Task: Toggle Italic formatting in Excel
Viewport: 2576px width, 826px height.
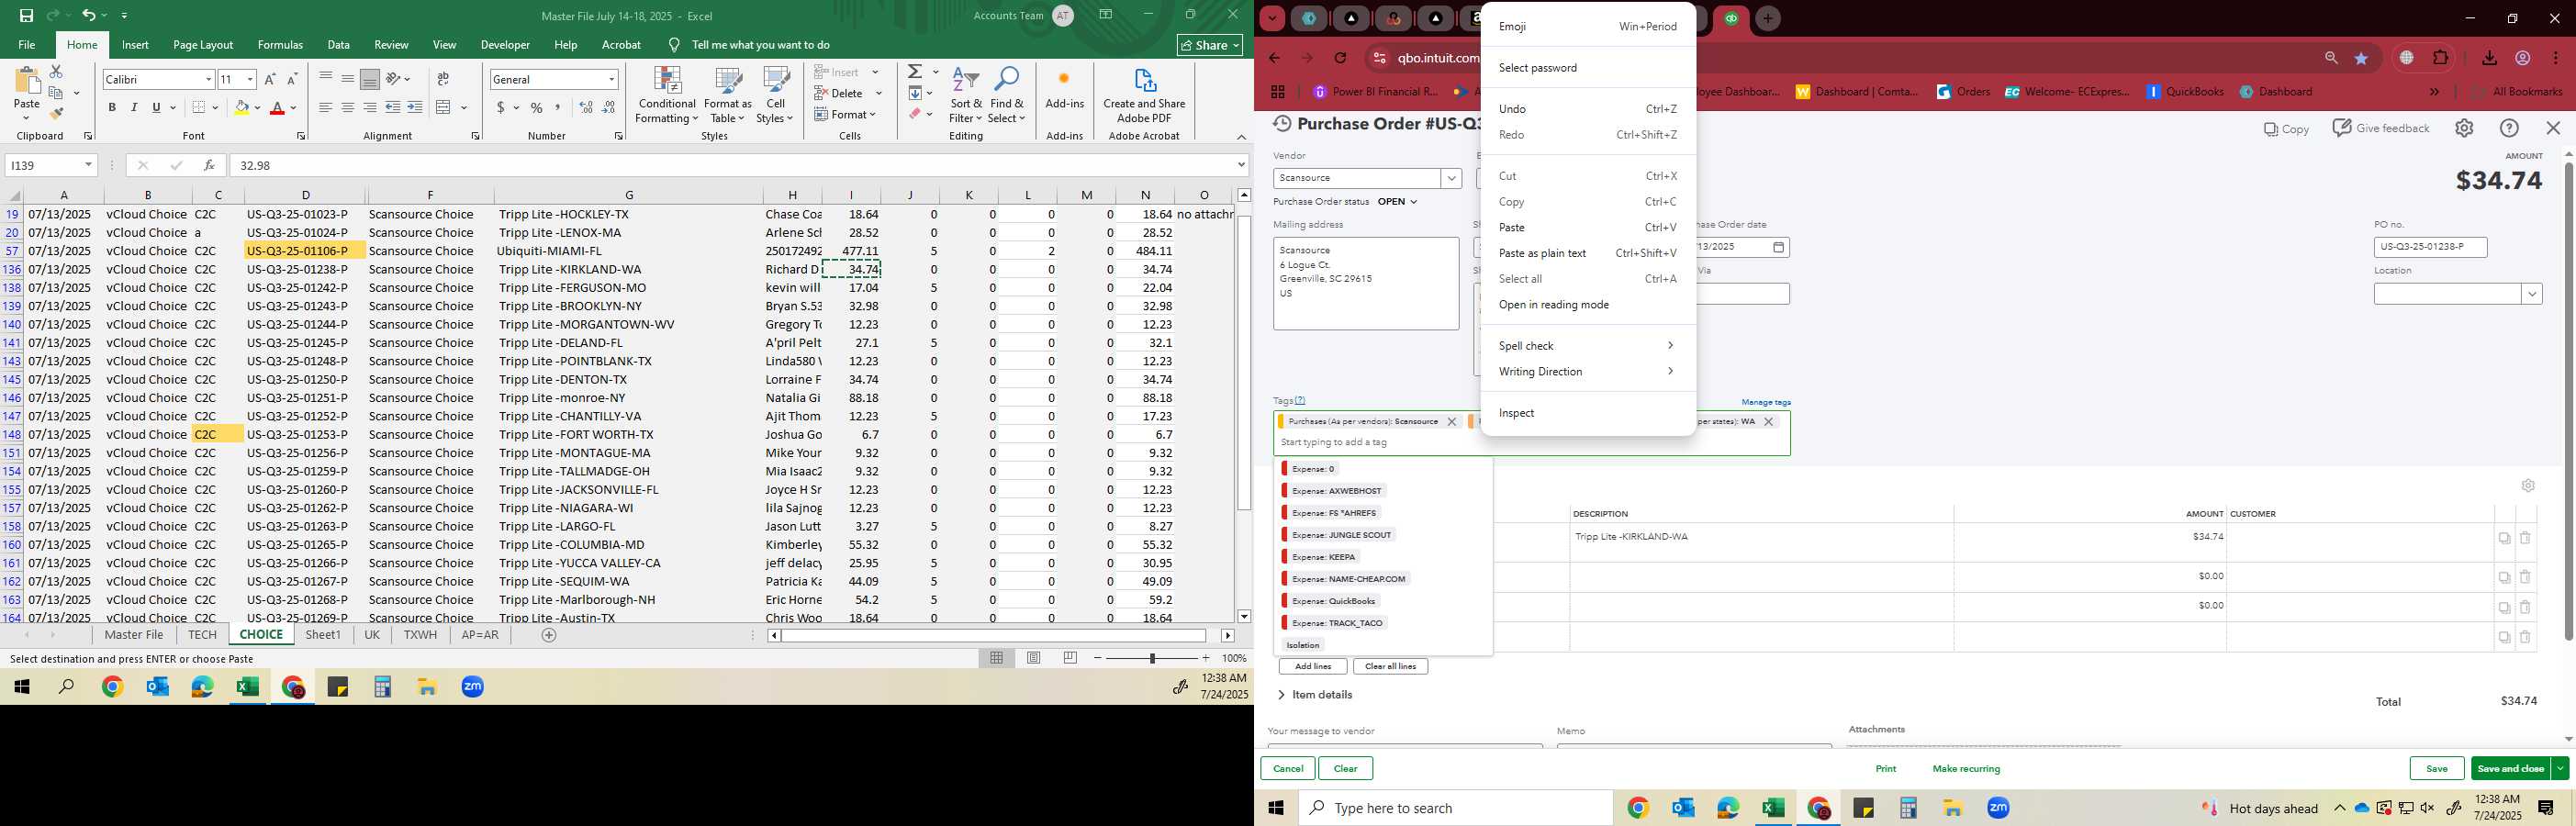Action: pos(134,107)
